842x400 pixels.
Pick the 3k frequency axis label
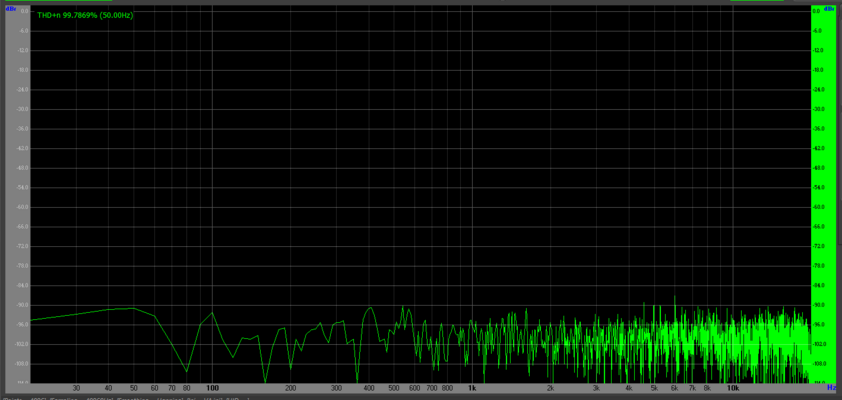click(x=597, y=388)
